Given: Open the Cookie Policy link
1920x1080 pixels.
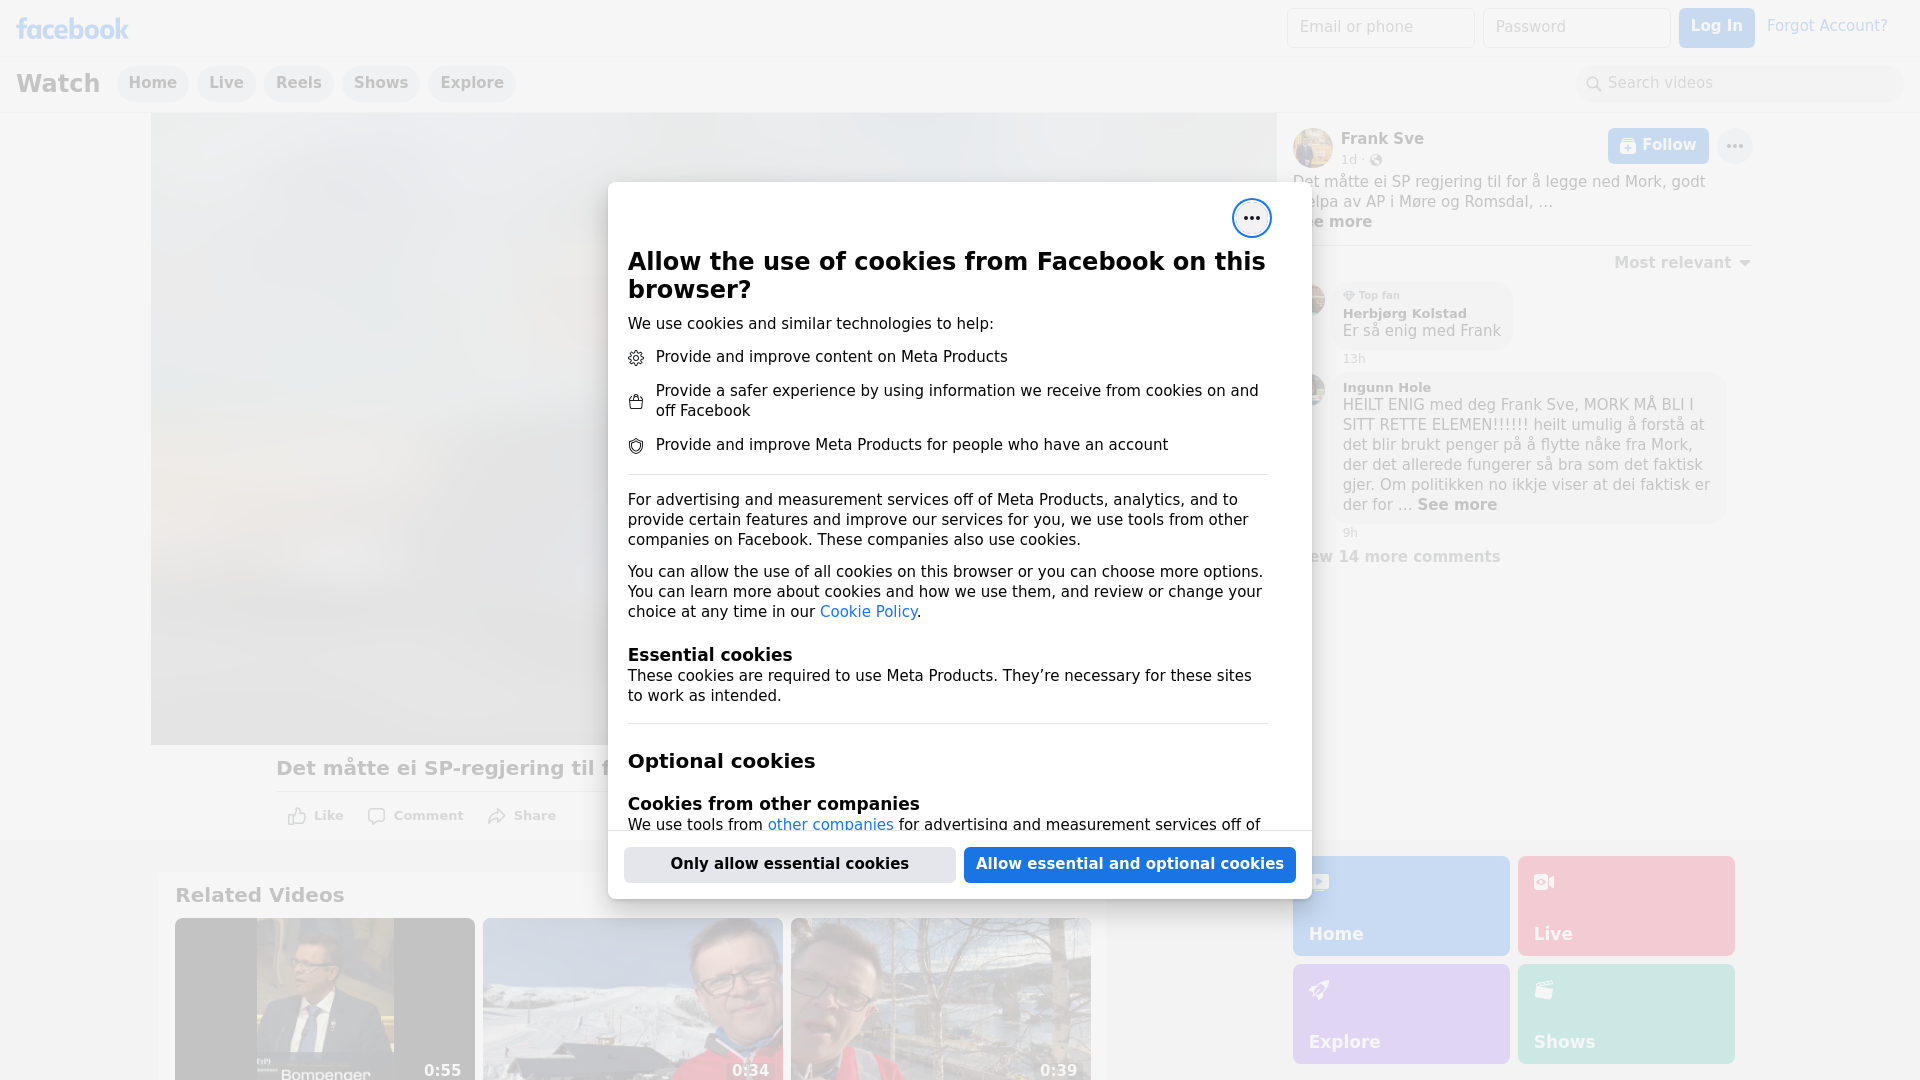Looking at the screenshot, I should click(x=868, y=612).
